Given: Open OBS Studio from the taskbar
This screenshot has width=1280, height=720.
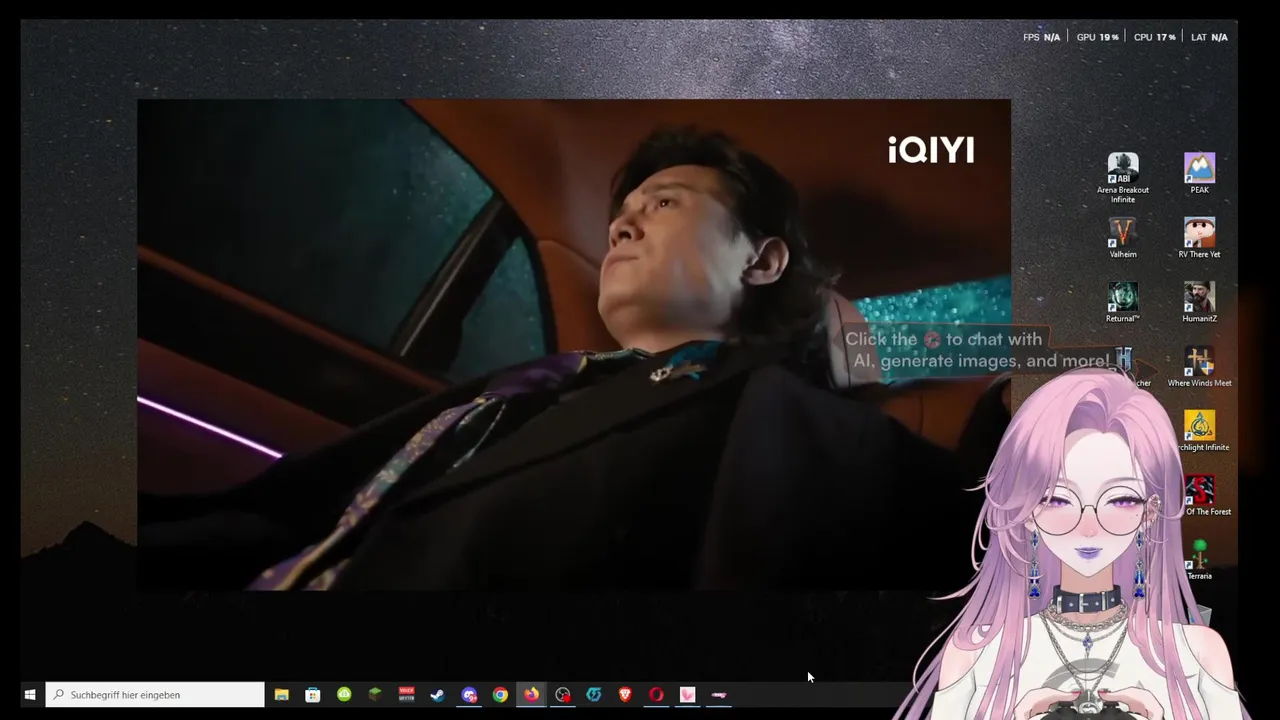Looking at the screenshot, I should click(x=563, y=695).
